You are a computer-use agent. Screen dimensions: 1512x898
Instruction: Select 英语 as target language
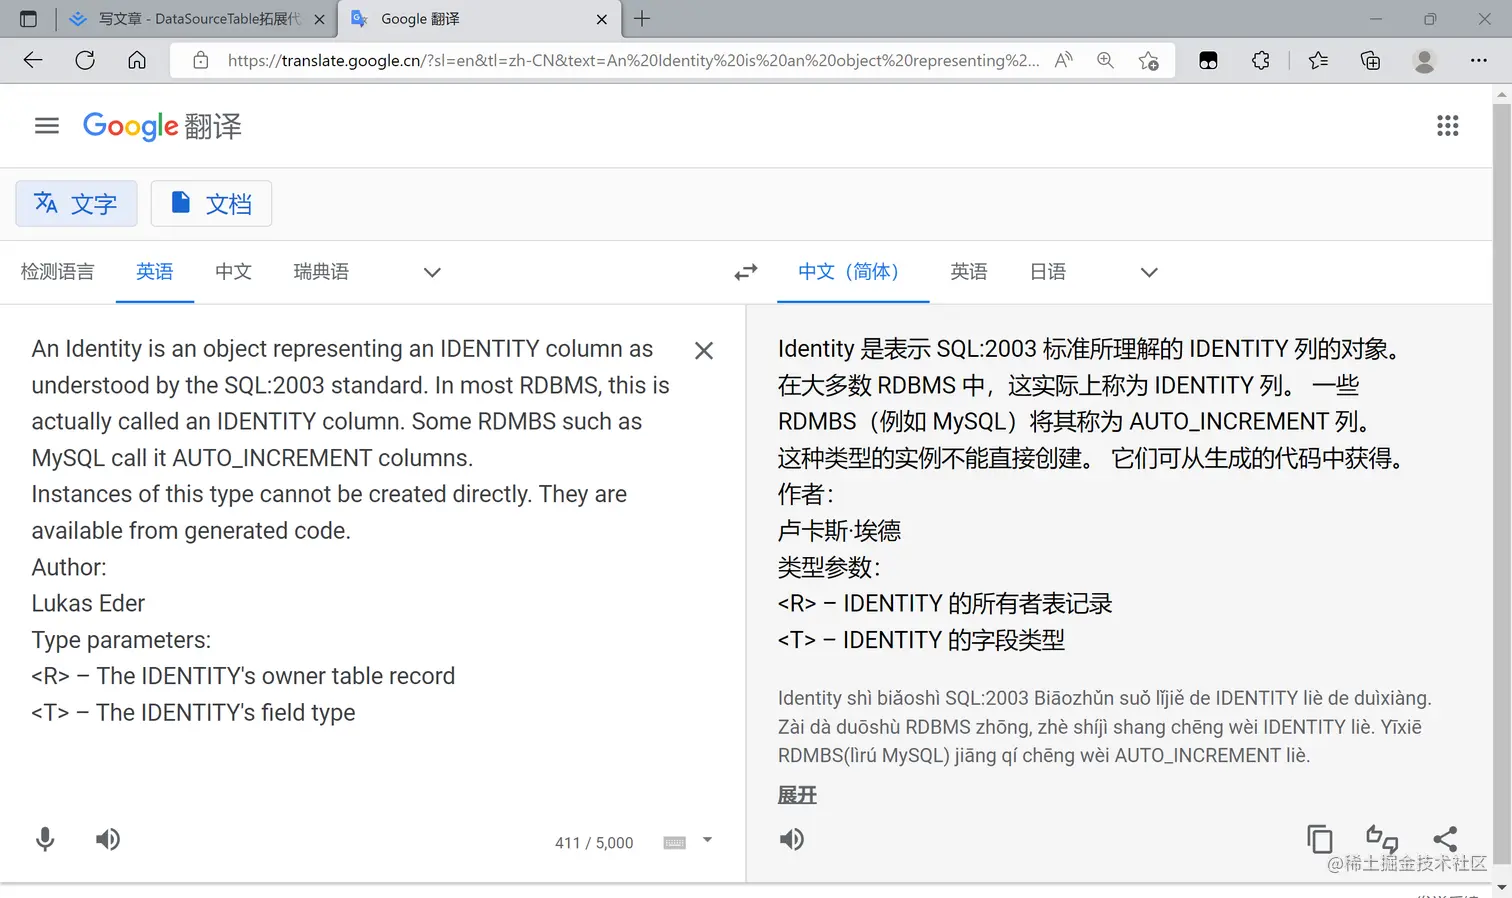click(969, 272)
